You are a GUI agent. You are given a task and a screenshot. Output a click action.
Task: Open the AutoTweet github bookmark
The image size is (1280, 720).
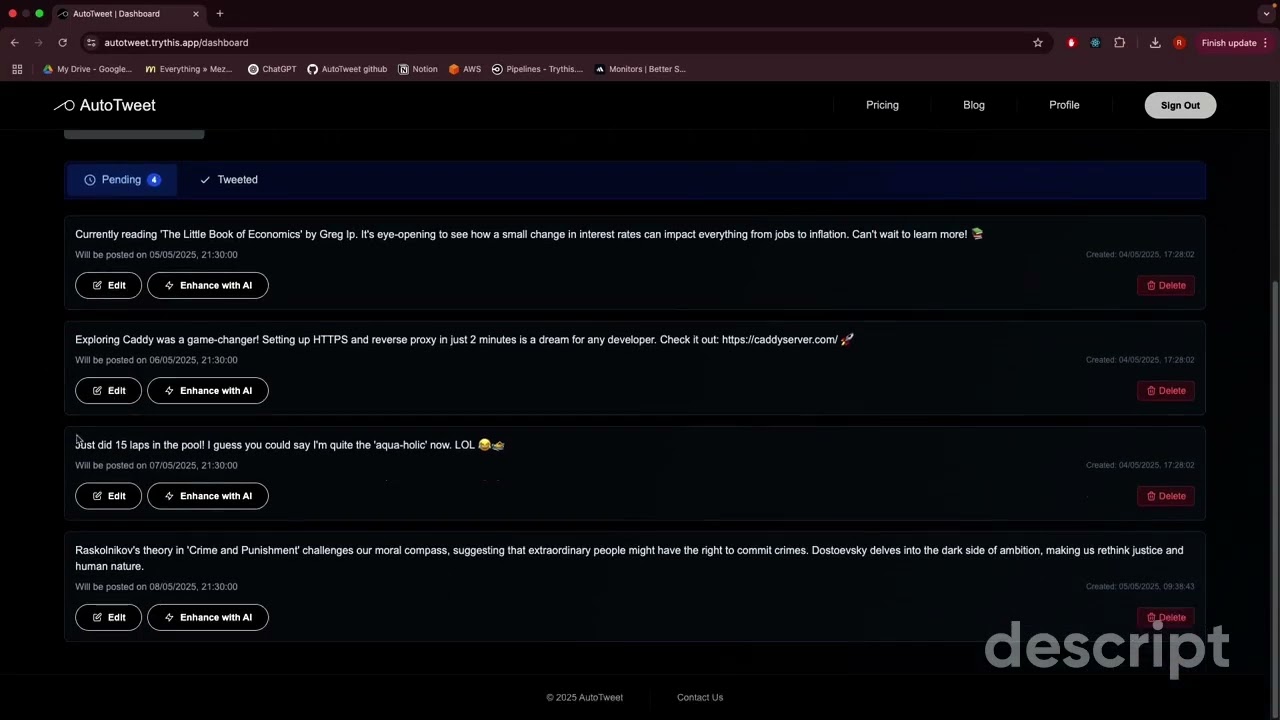pyautogui.click(x=347, y=69)
